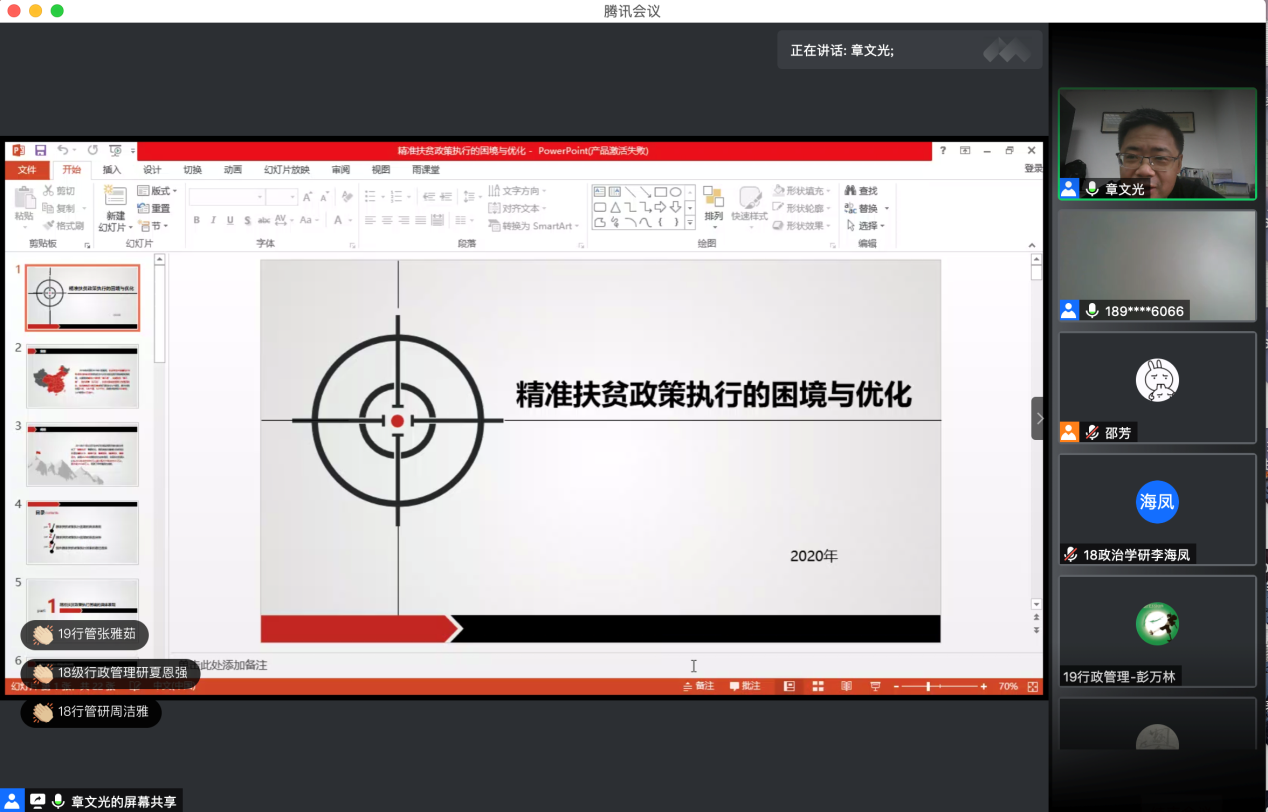Click the Find (查找) button
The height and width of the screenshot is (812, 1268).
point(861,191)
